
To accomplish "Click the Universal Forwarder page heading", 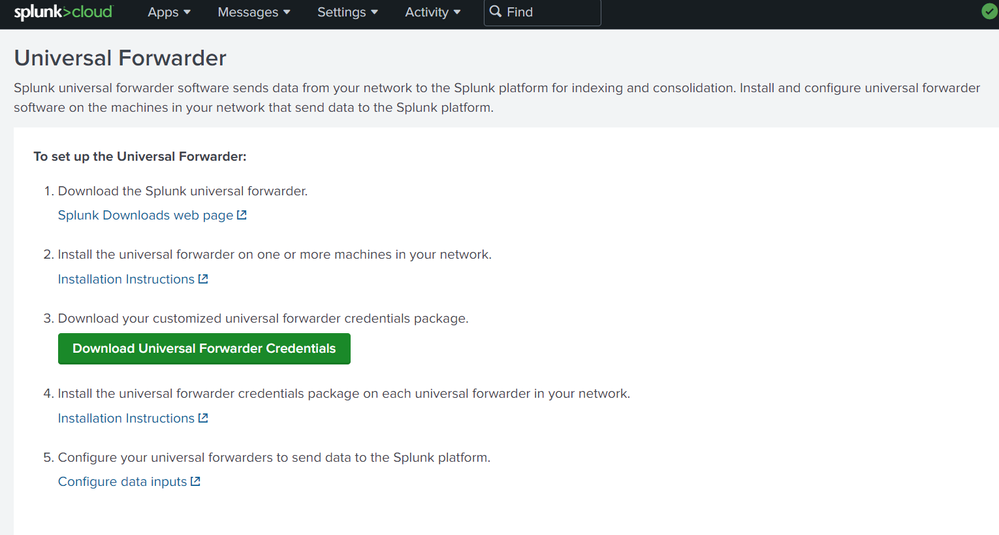I will 120,58.
